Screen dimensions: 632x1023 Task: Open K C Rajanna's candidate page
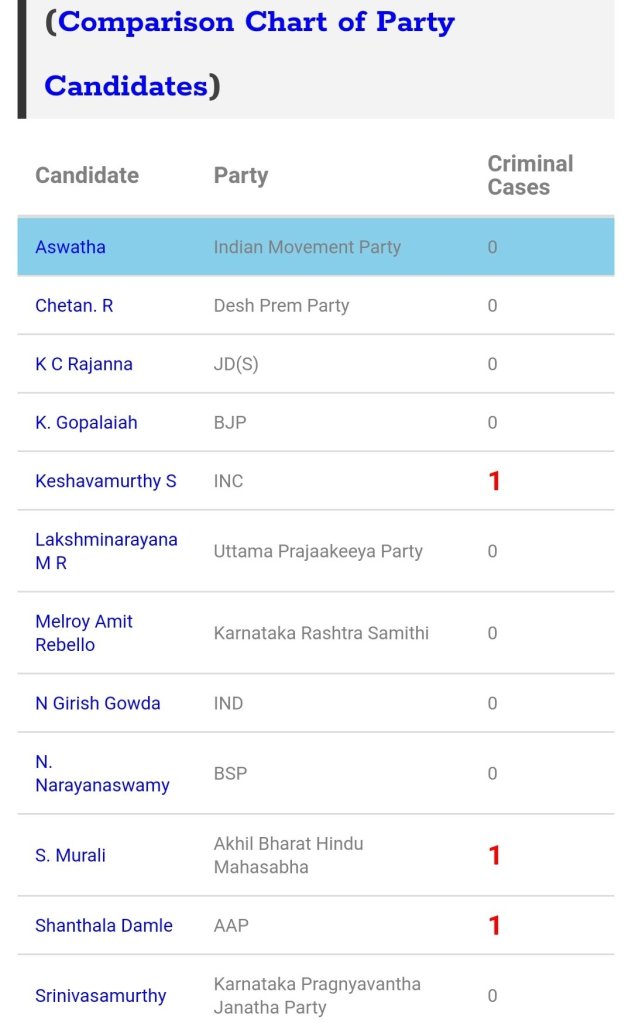click(84, 365)
